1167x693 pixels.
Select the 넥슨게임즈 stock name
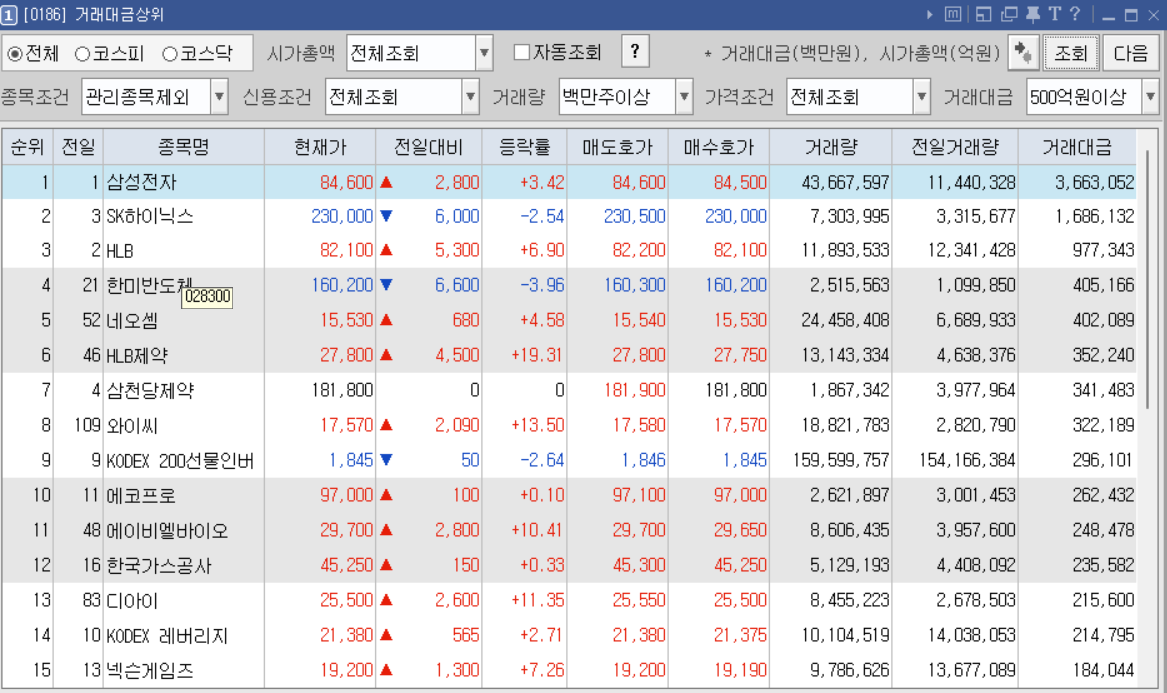[x=150, y=670]
